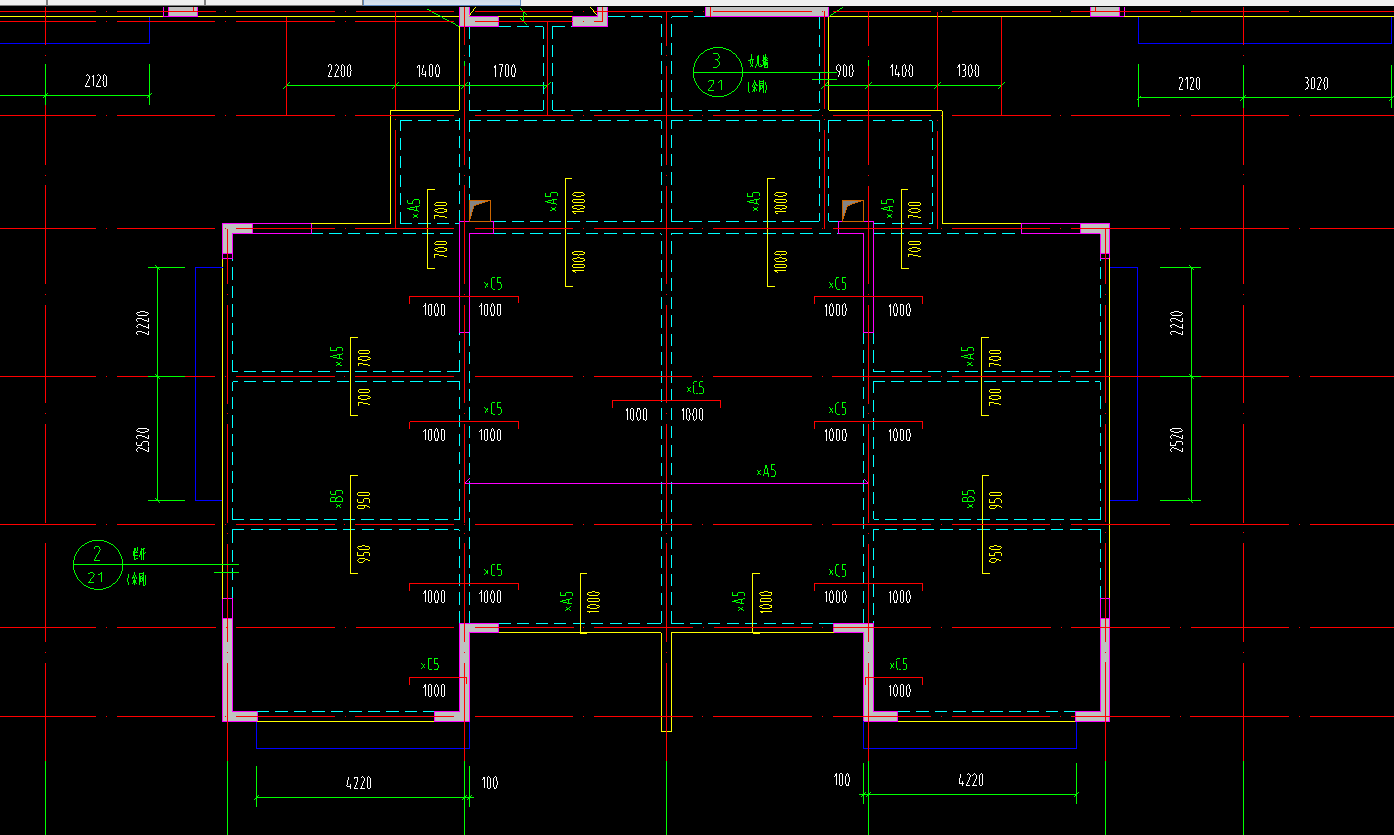This screenshot has width=1394, height=835.
Task: Select the 女儿墙 label beside callout 3
Action: (x=758, y=62)
